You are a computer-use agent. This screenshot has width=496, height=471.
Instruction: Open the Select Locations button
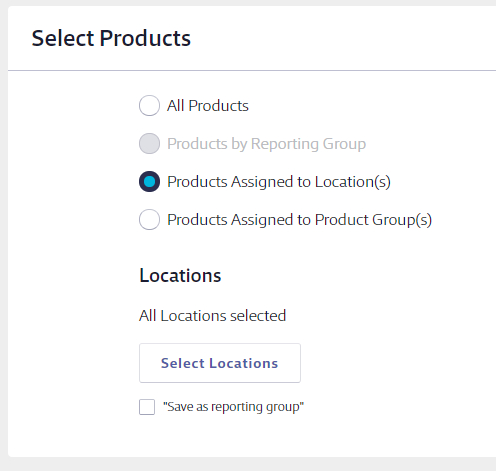point(220,363)
